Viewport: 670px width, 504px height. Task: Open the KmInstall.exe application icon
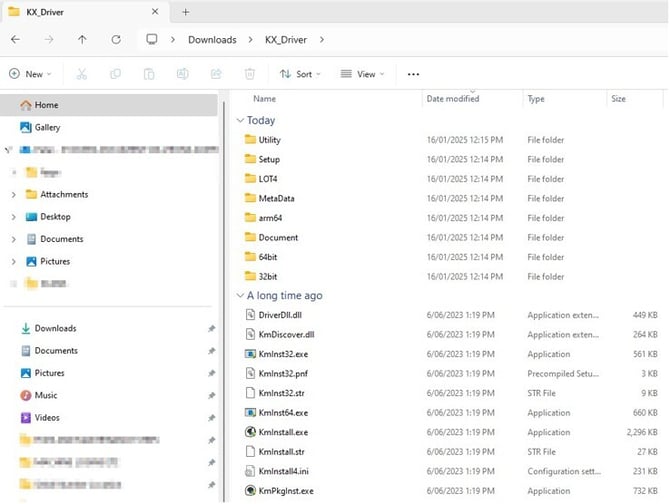[251, 432]
